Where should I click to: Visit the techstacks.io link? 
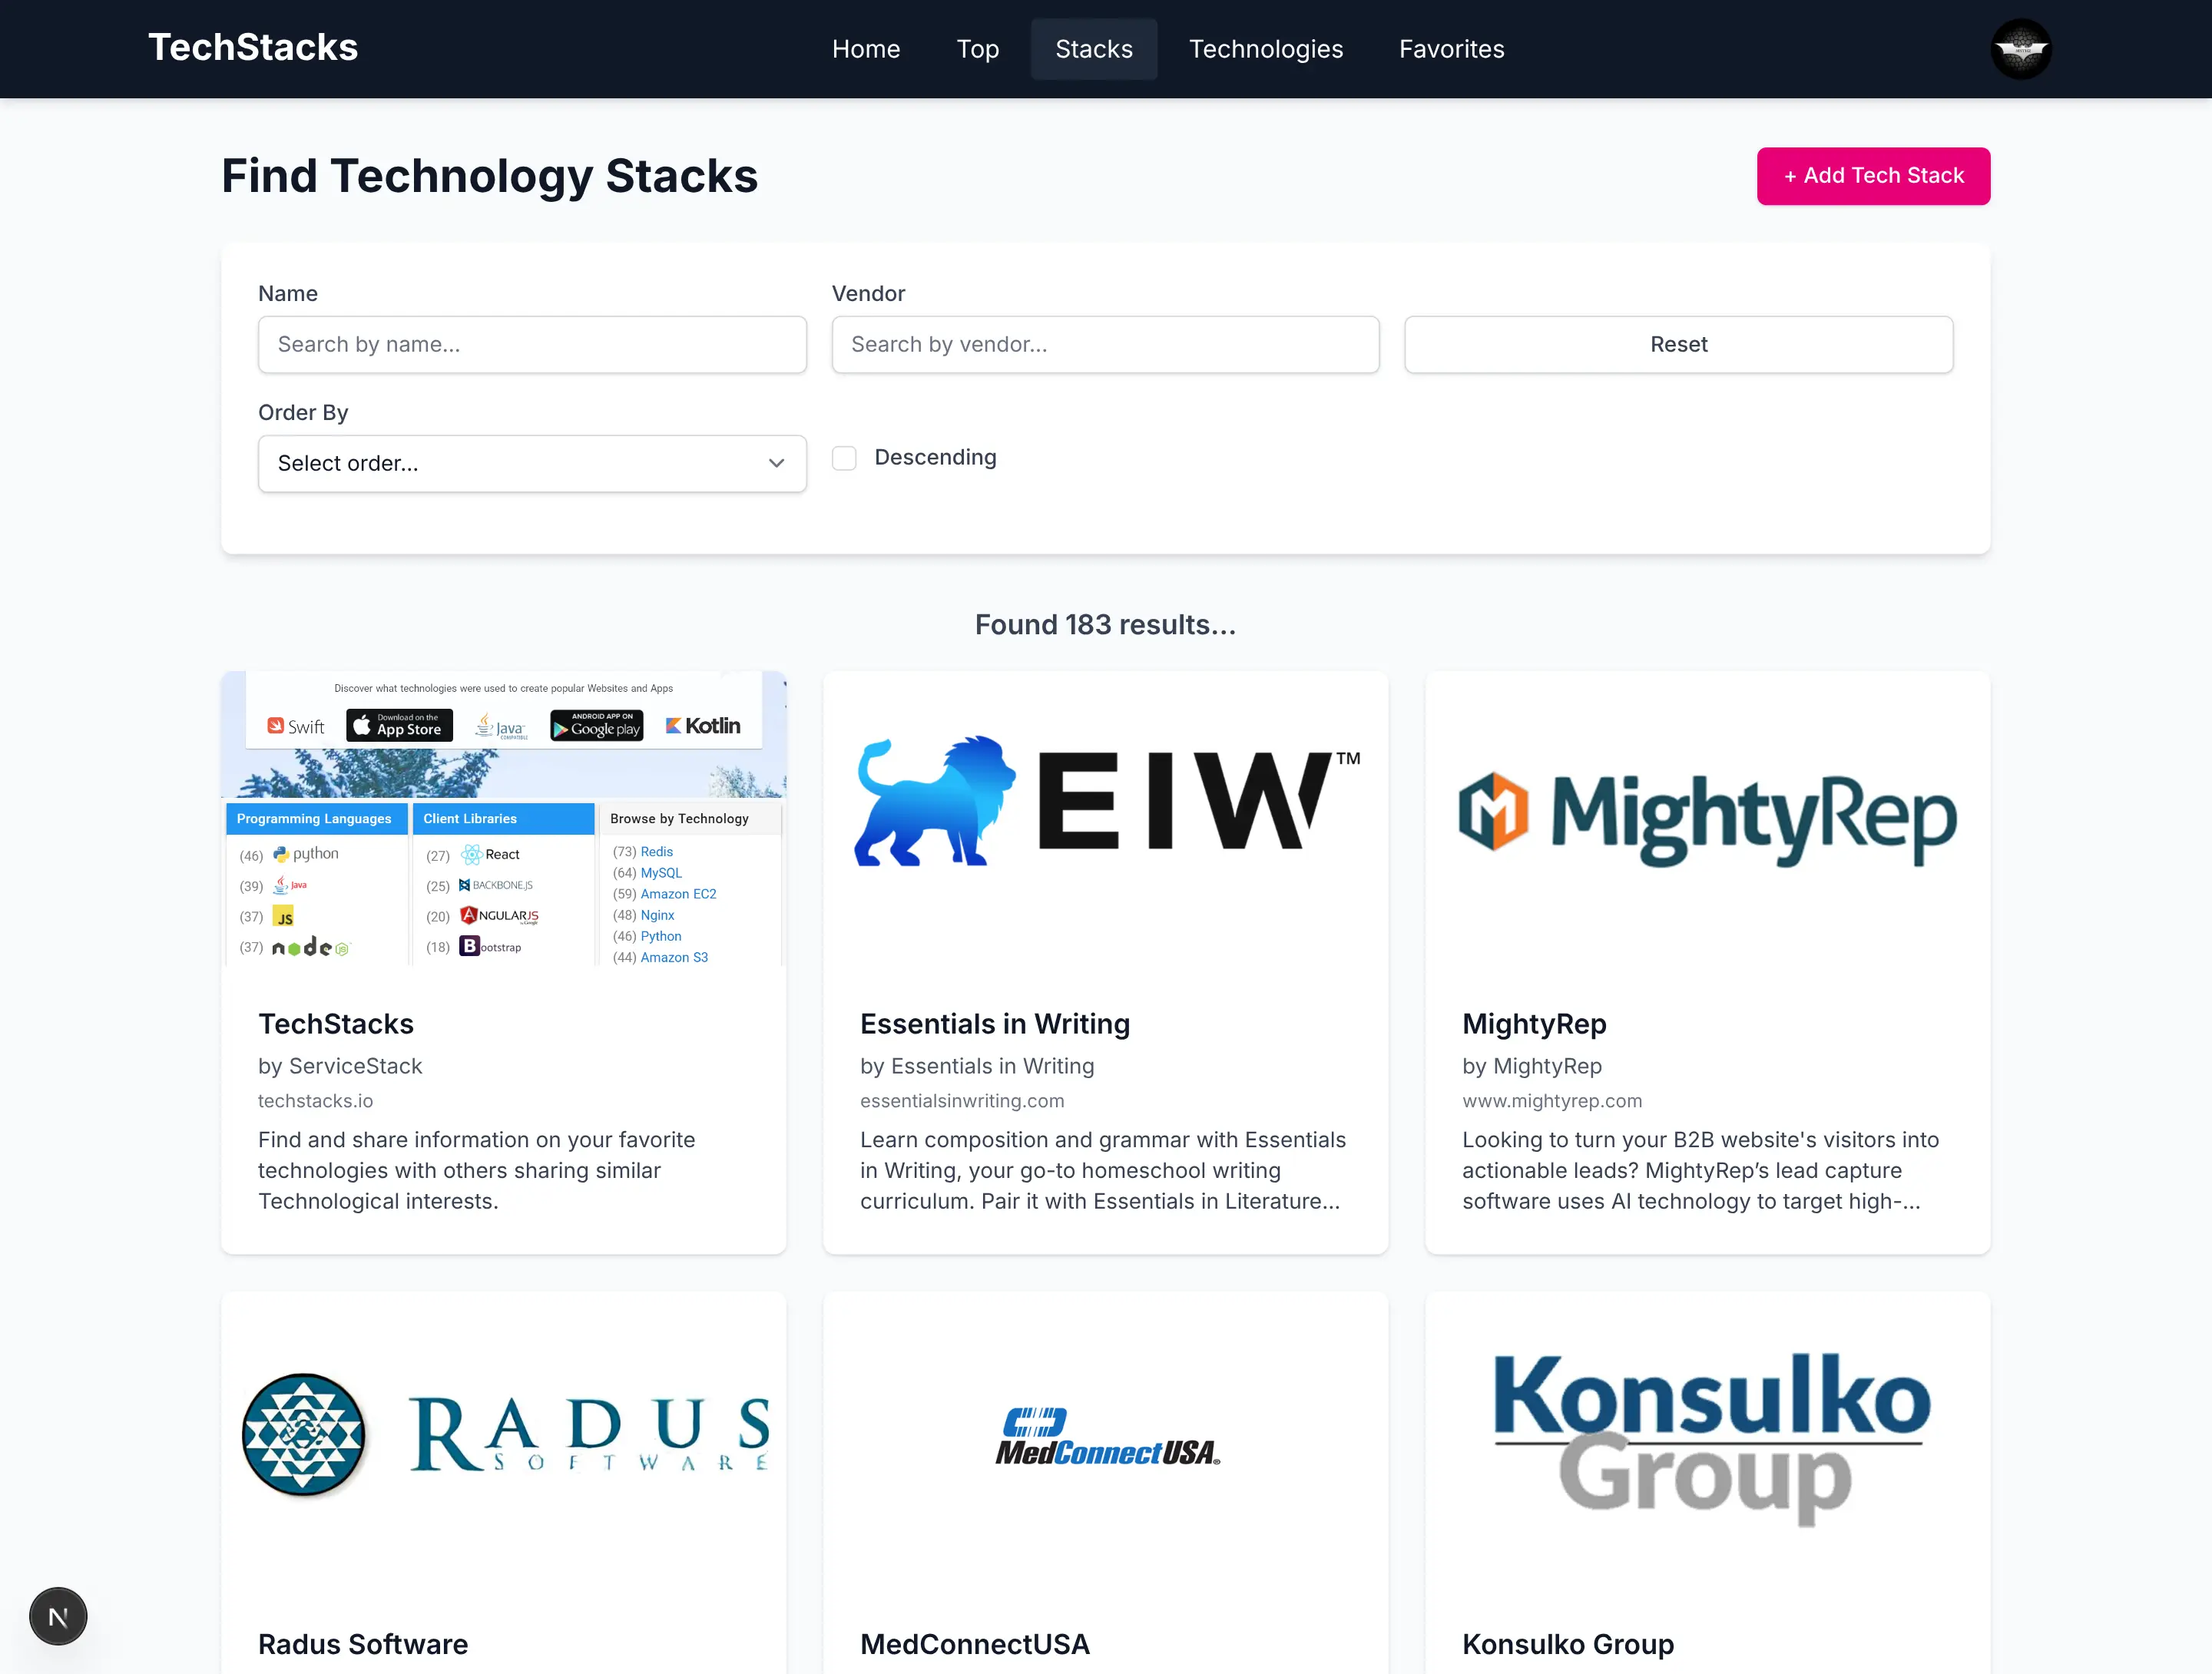tap(315, 1101)
